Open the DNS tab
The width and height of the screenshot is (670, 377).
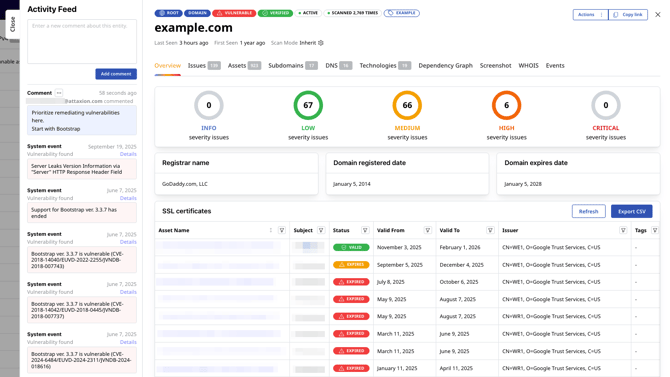pyautogui.click(x=338, y=65)
